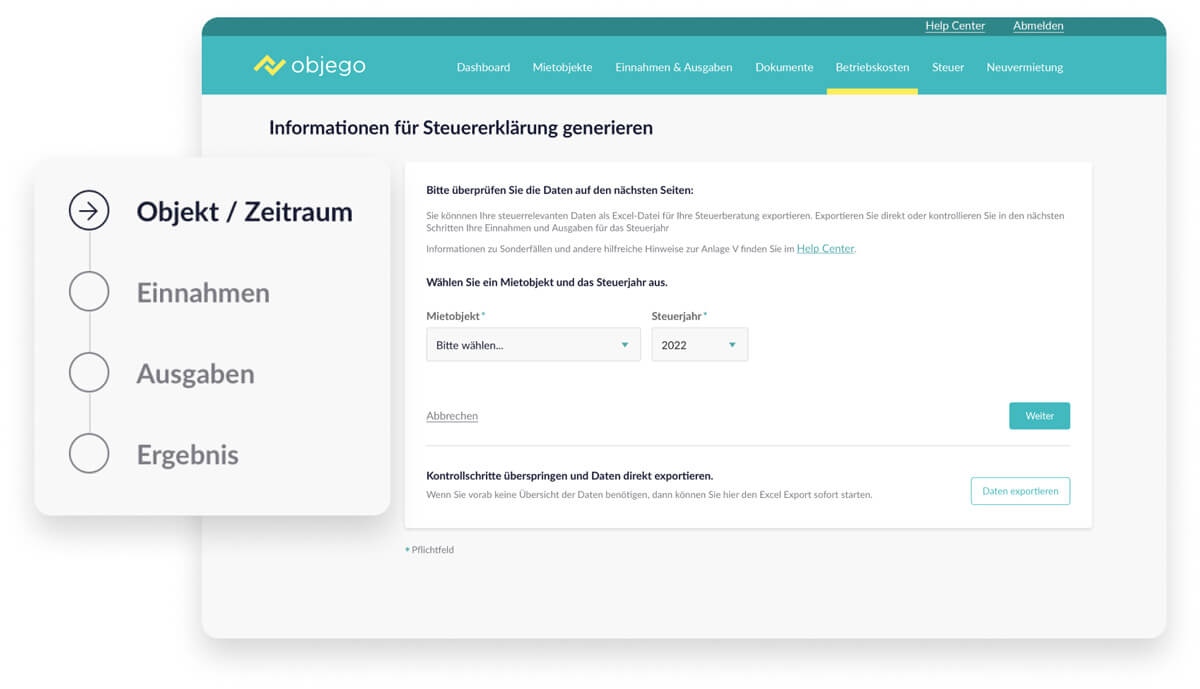This screenshot has height=689, width=1200.
Task: Open the Mietobjekt dropdown
Action: (x=532, y=345)
